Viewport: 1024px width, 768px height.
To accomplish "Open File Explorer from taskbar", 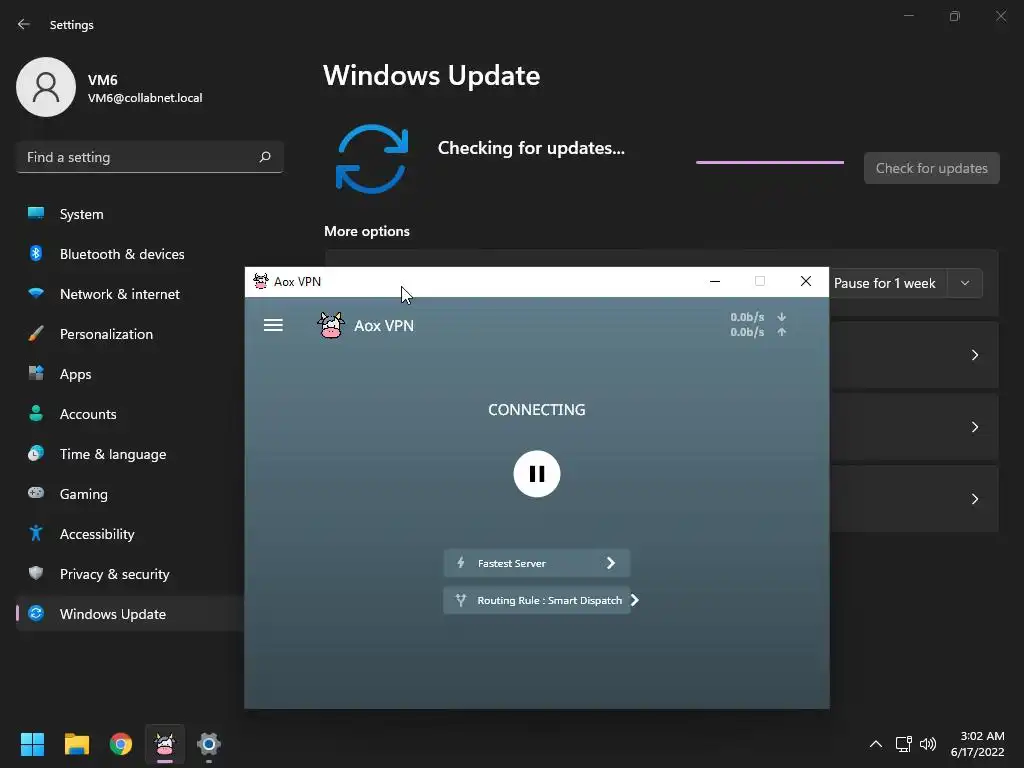I will pos(76,744).
